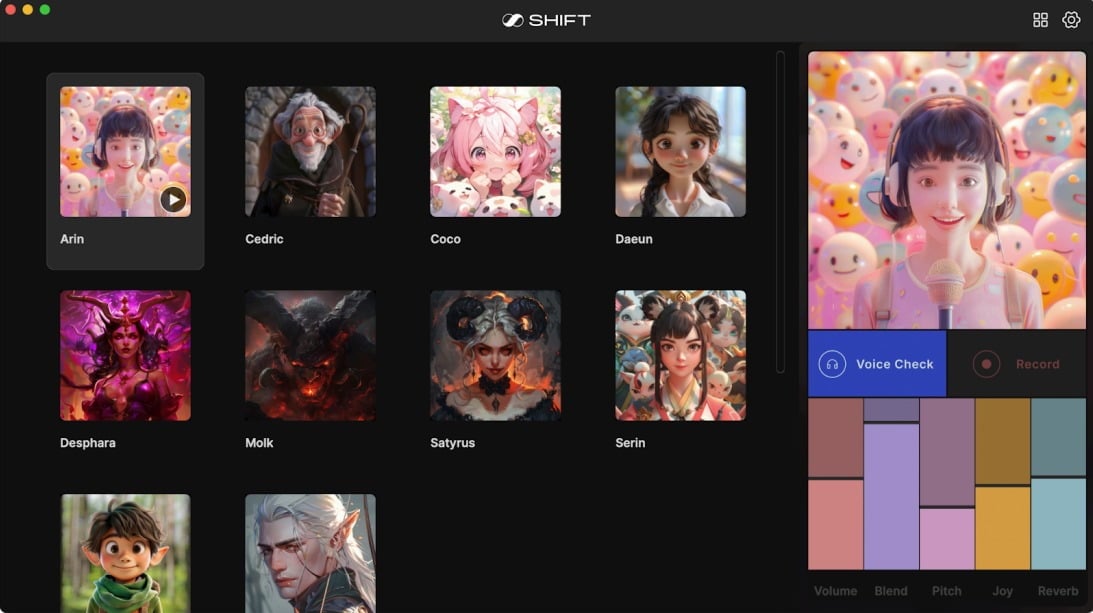The image size is (1093, 613).
Task: Choose the Daeun character portrait
Action: coord(680,151)
